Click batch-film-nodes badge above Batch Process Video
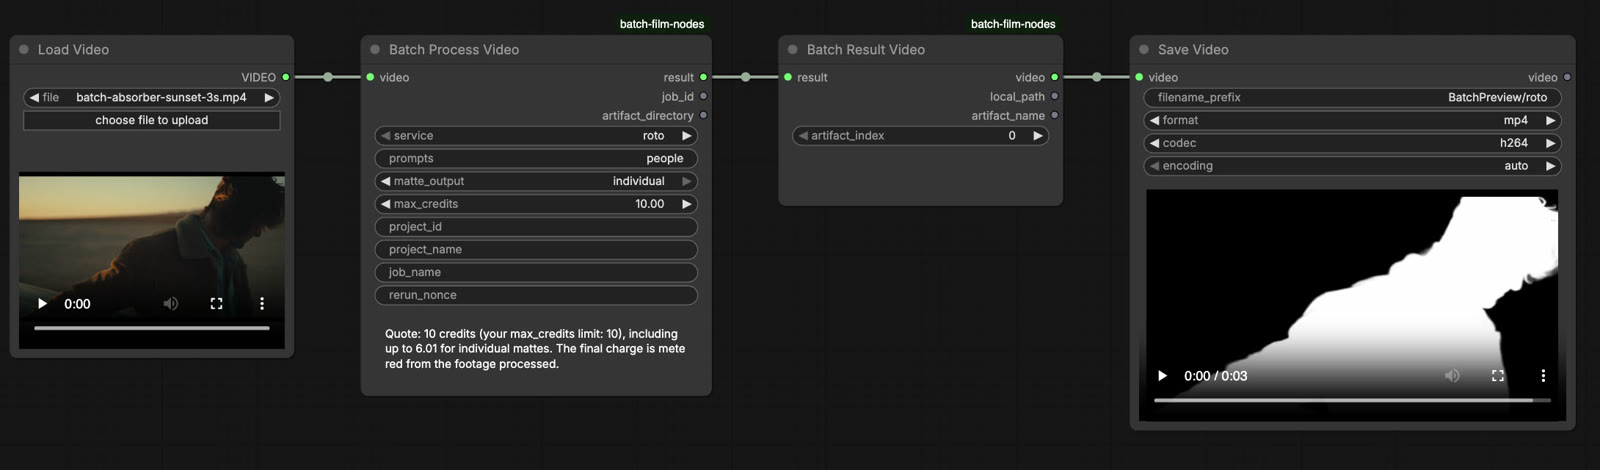This screenshot has width=1600, height=470. pos(662,24)
